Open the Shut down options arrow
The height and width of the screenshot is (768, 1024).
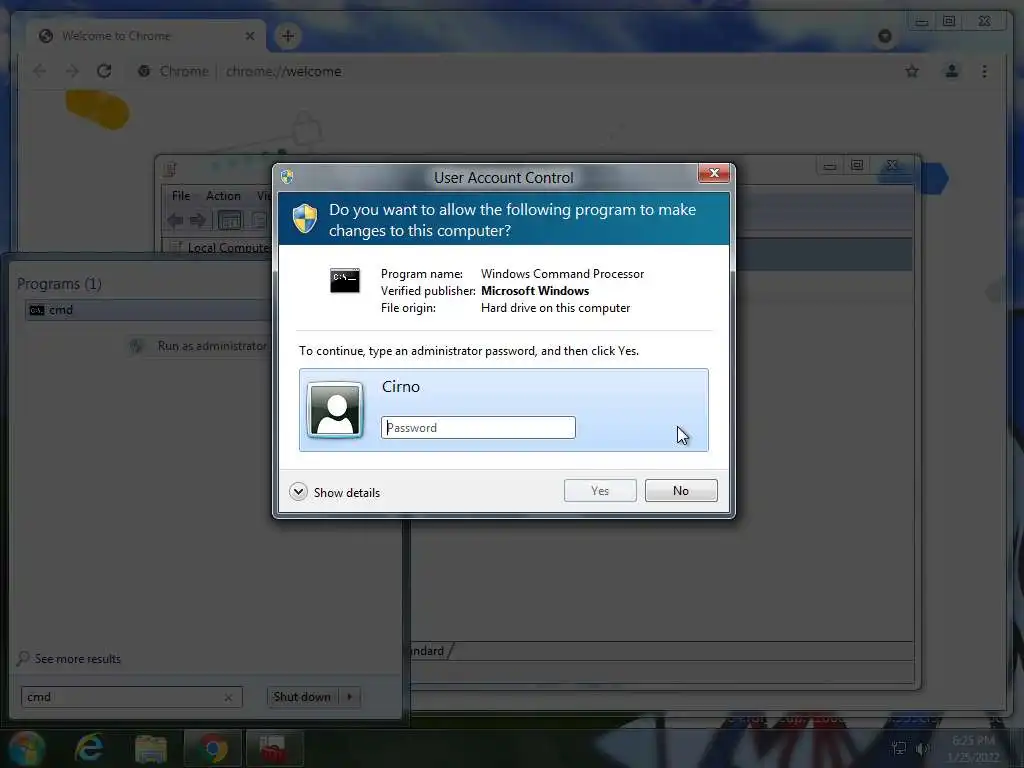(x=349, y=697)
